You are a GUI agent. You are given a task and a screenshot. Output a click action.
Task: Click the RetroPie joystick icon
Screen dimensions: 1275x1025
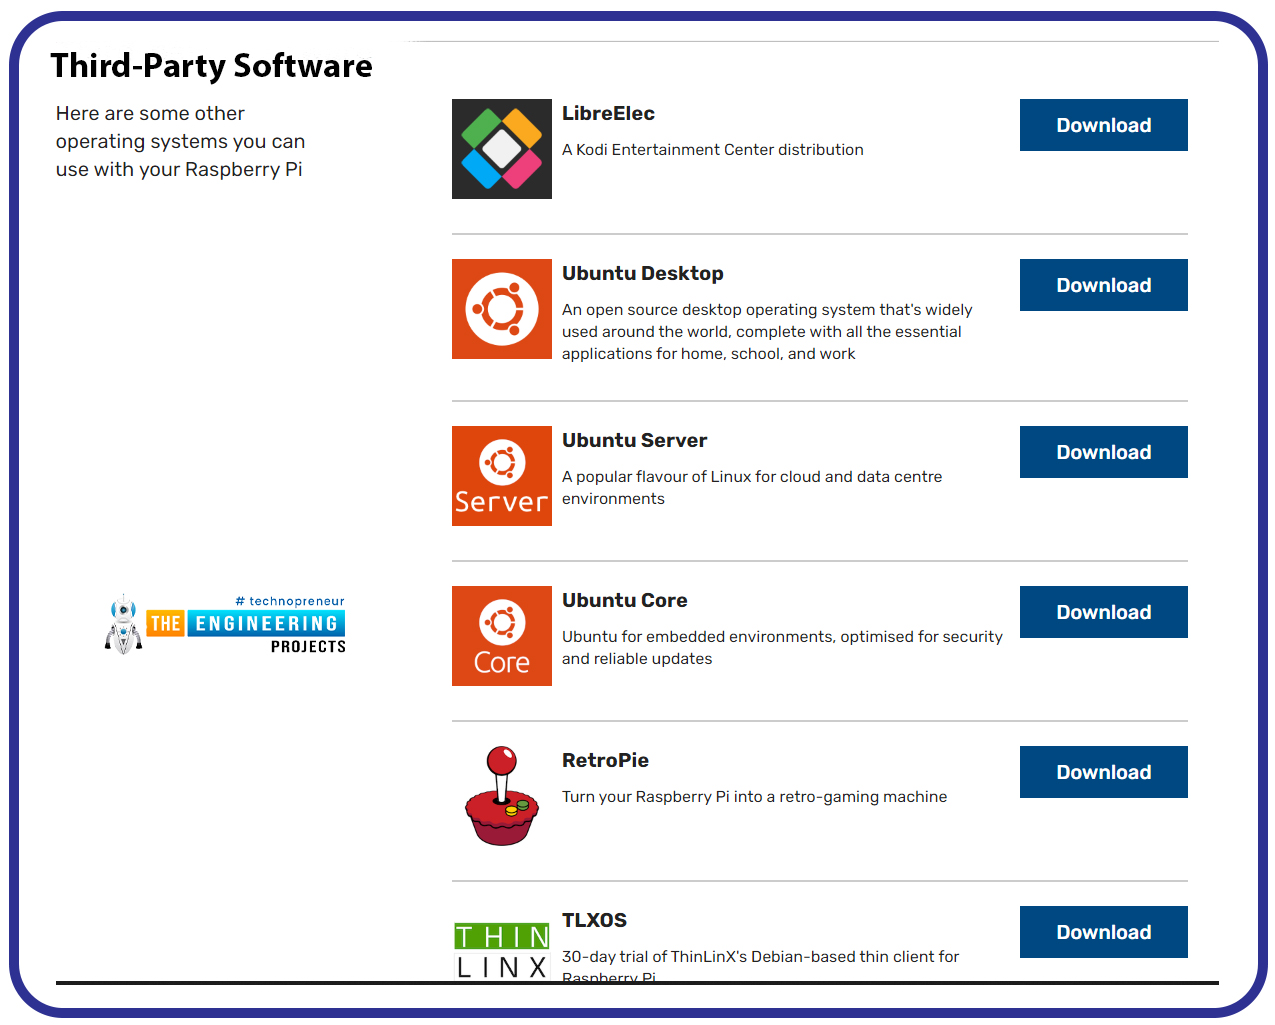point(502,796)
